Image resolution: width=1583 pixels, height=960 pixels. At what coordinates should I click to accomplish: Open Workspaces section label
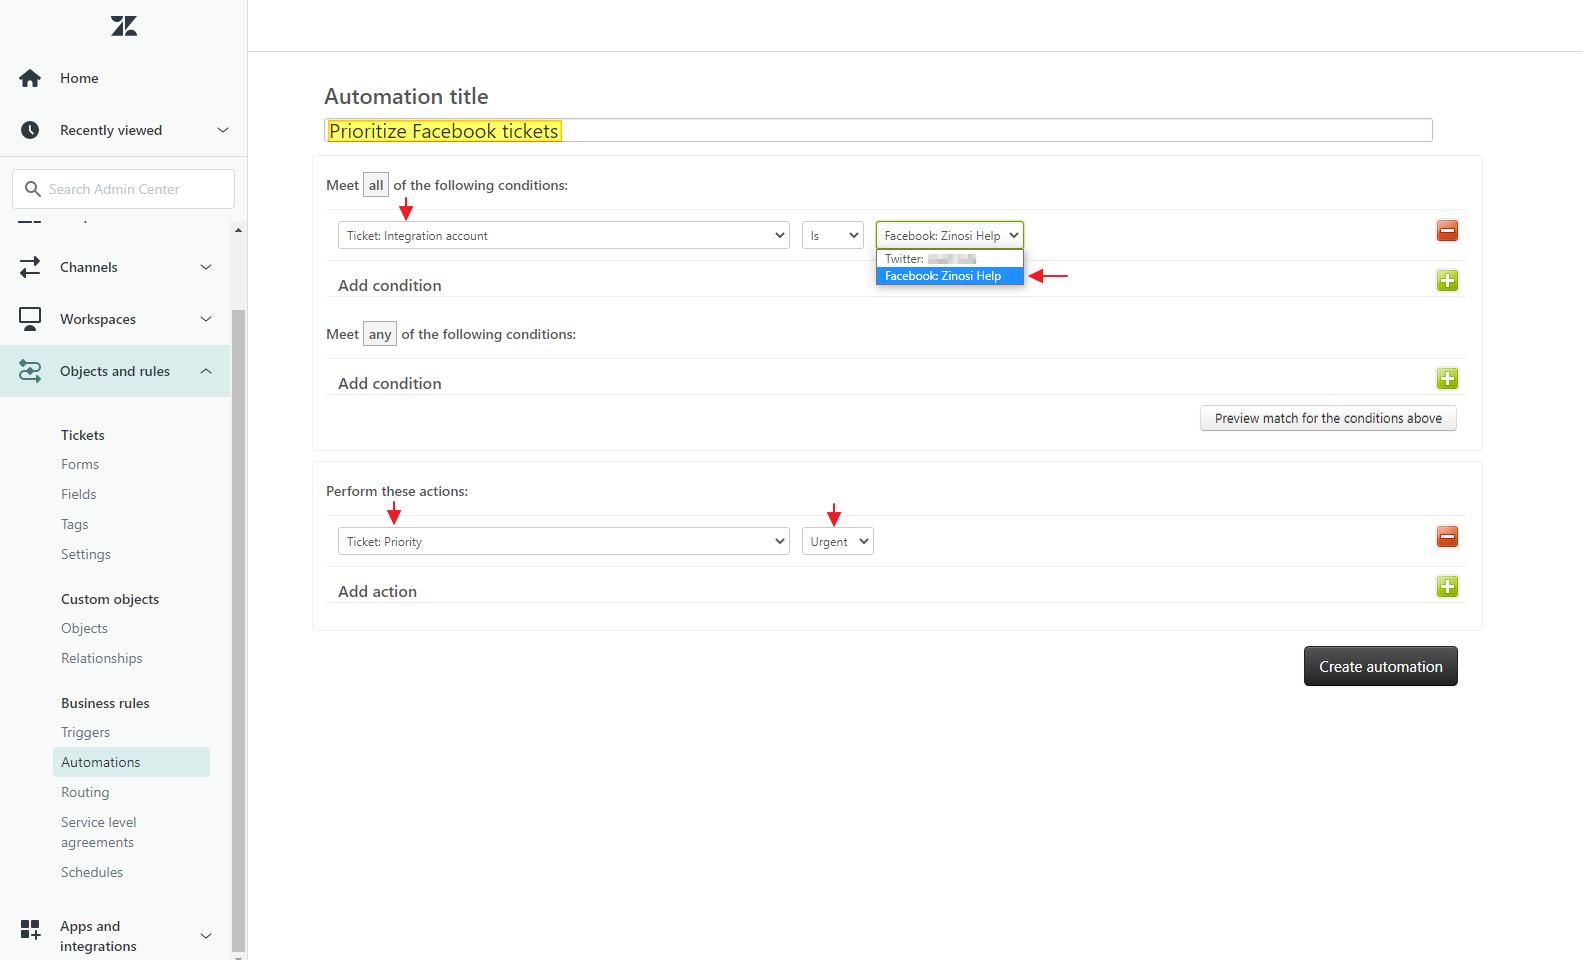[x=98, y=319]
